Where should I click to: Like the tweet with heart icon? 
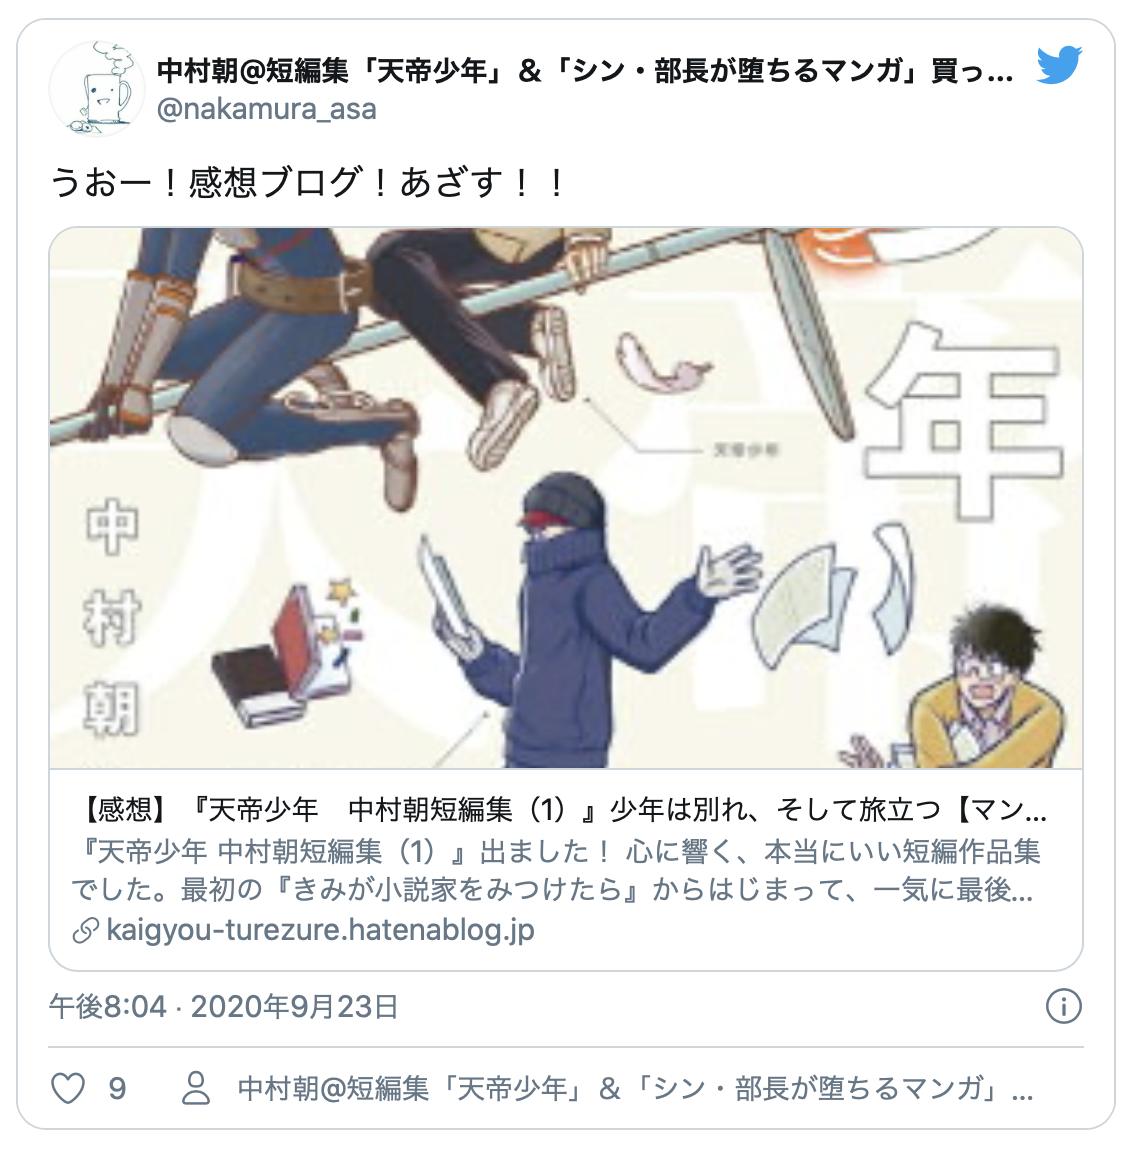click(68, 1088)
